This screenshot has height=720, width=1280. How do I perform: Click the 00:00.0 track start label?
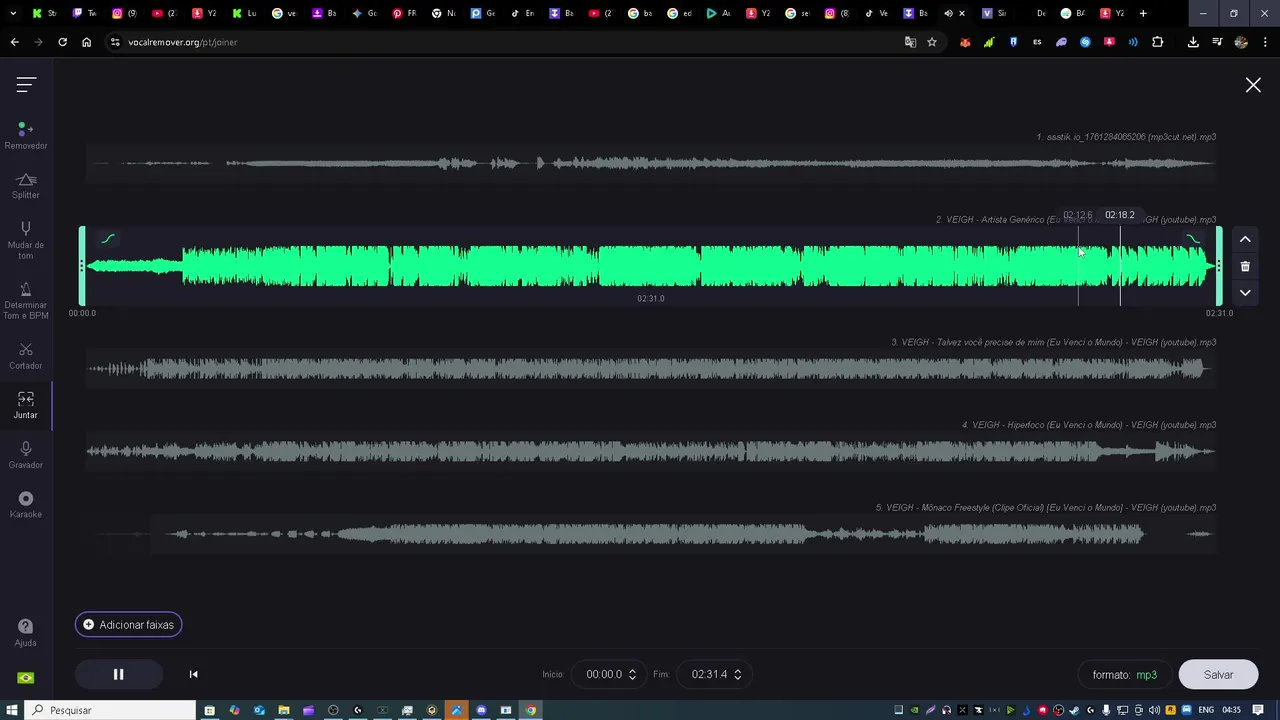point(82,313)
